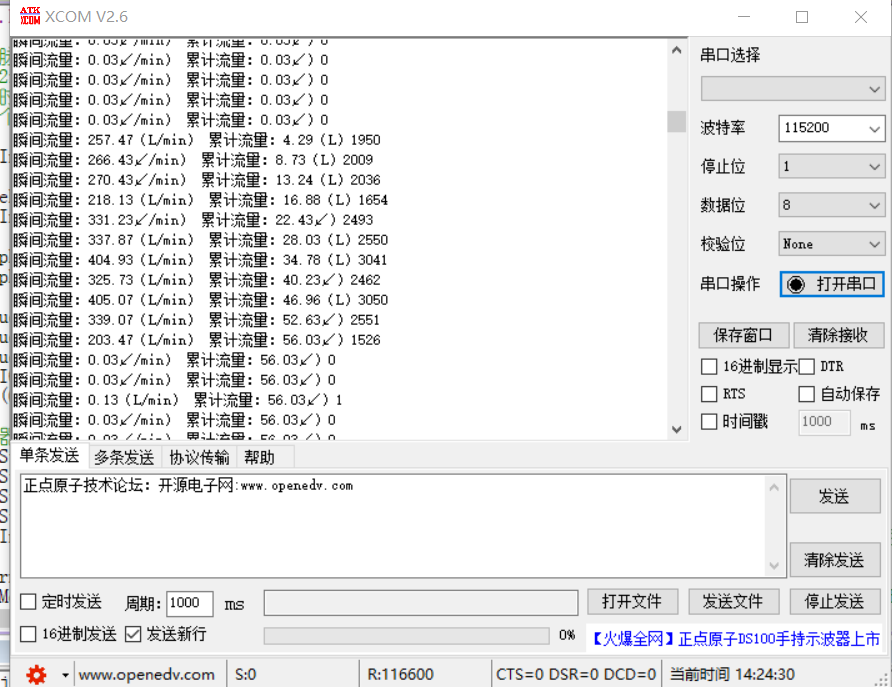892x687 pixels.
Task: Expand the 串口选择 port dropdown
Action: click(x=792, y=89)
